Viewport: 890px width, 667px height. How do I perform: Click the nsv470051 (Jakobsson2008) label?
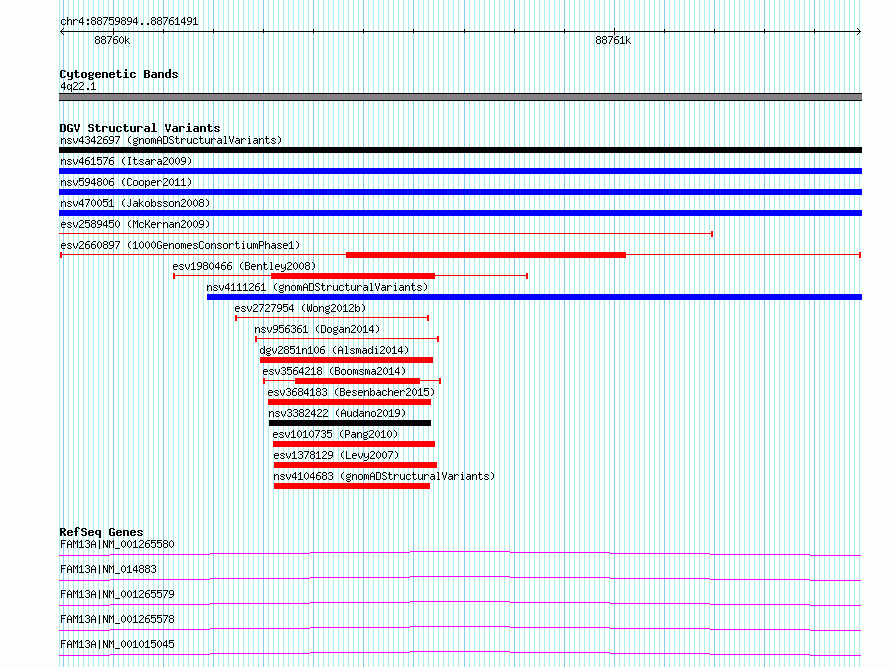[x=135, y=203]
